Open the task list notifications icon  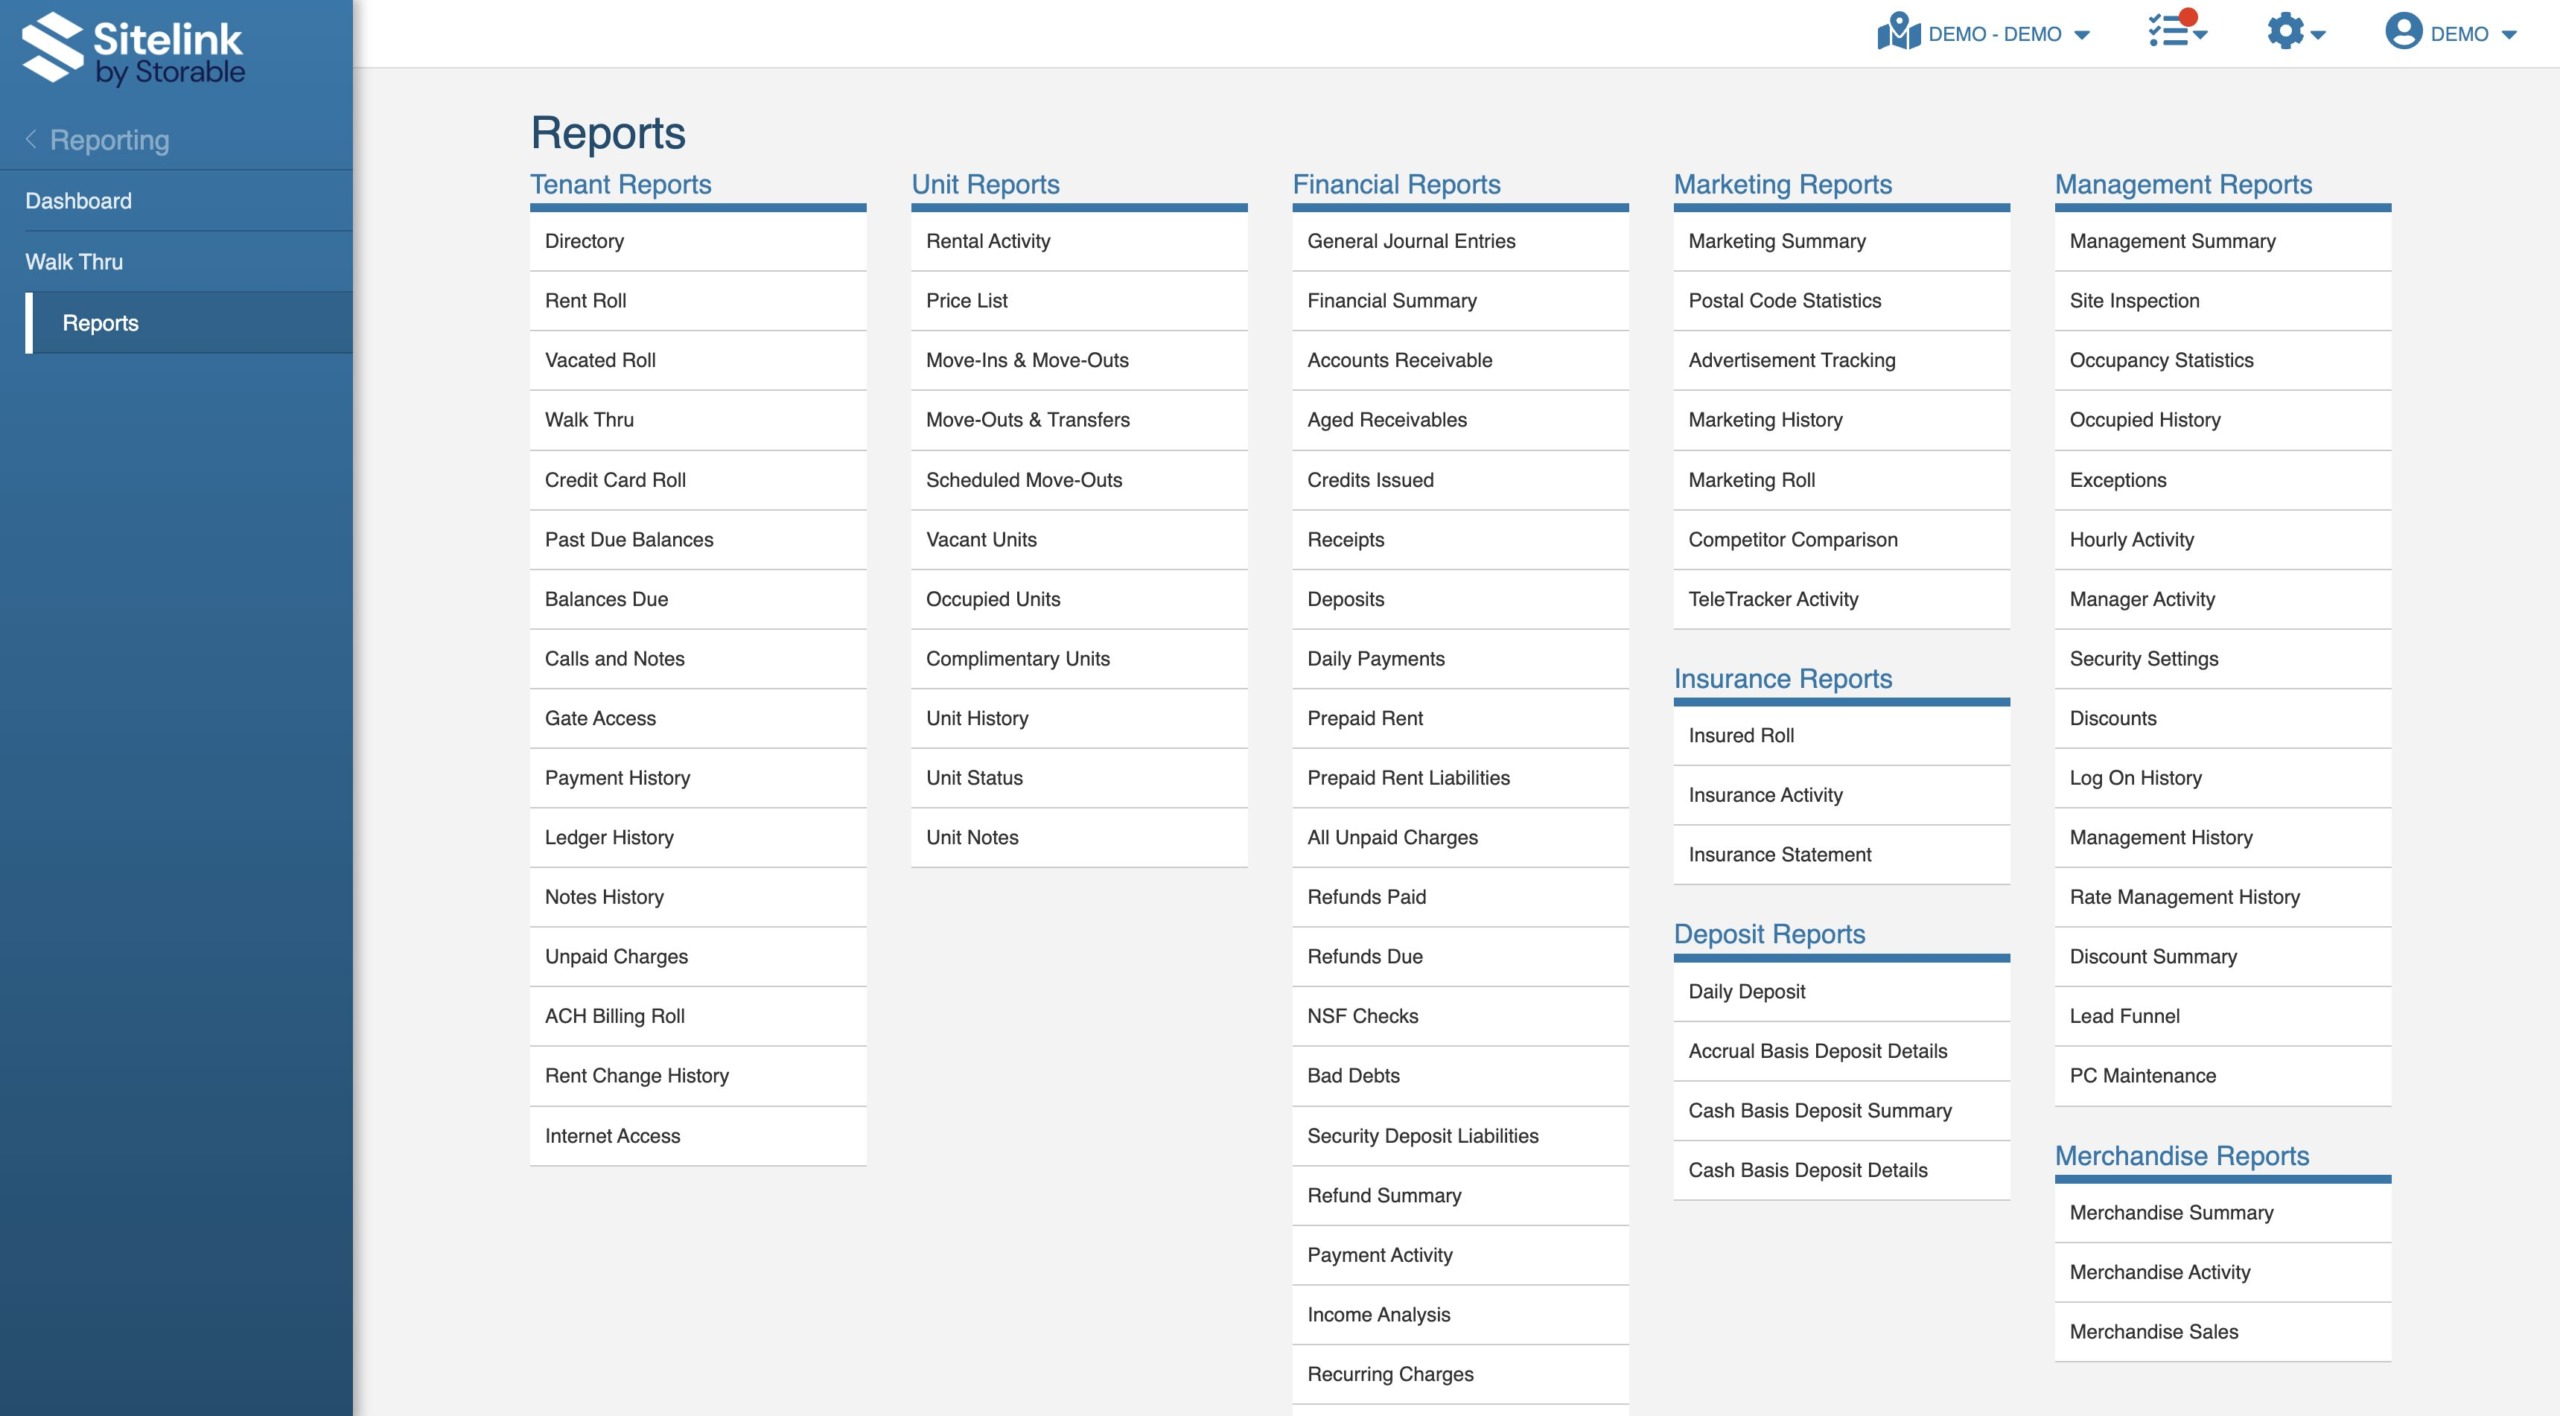2170,31
